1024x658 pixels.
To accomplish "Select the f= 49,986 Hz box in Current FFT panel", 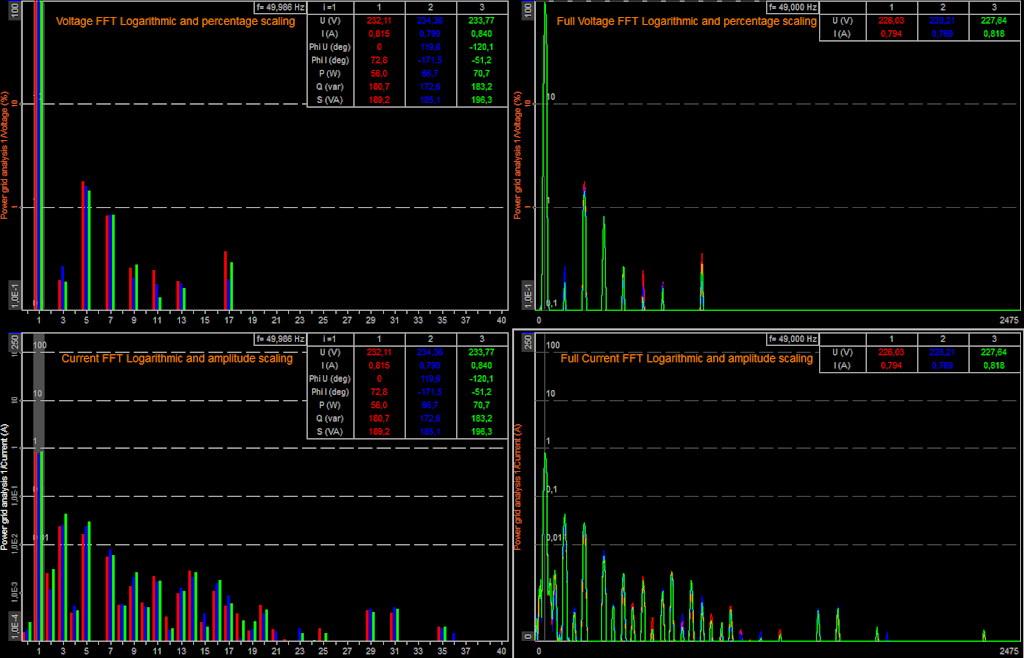I will [280, 339].
